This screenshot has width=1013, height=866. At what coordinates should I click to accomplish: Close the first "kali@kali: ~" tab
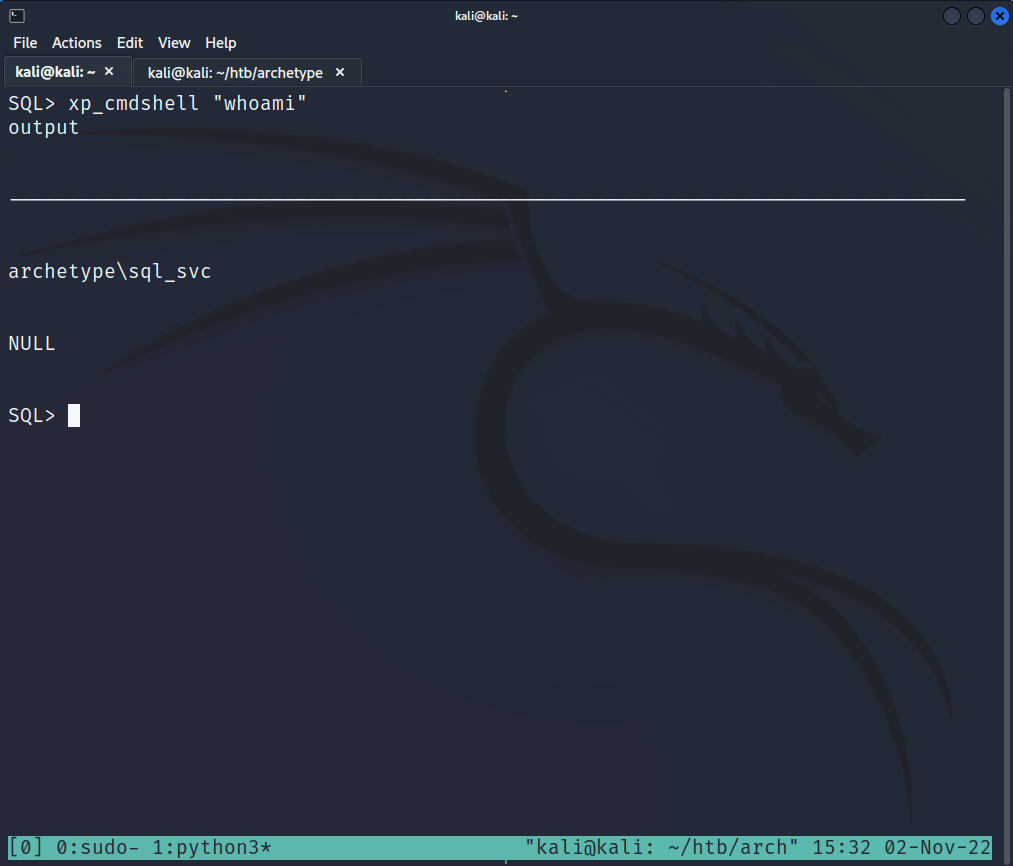109,72
